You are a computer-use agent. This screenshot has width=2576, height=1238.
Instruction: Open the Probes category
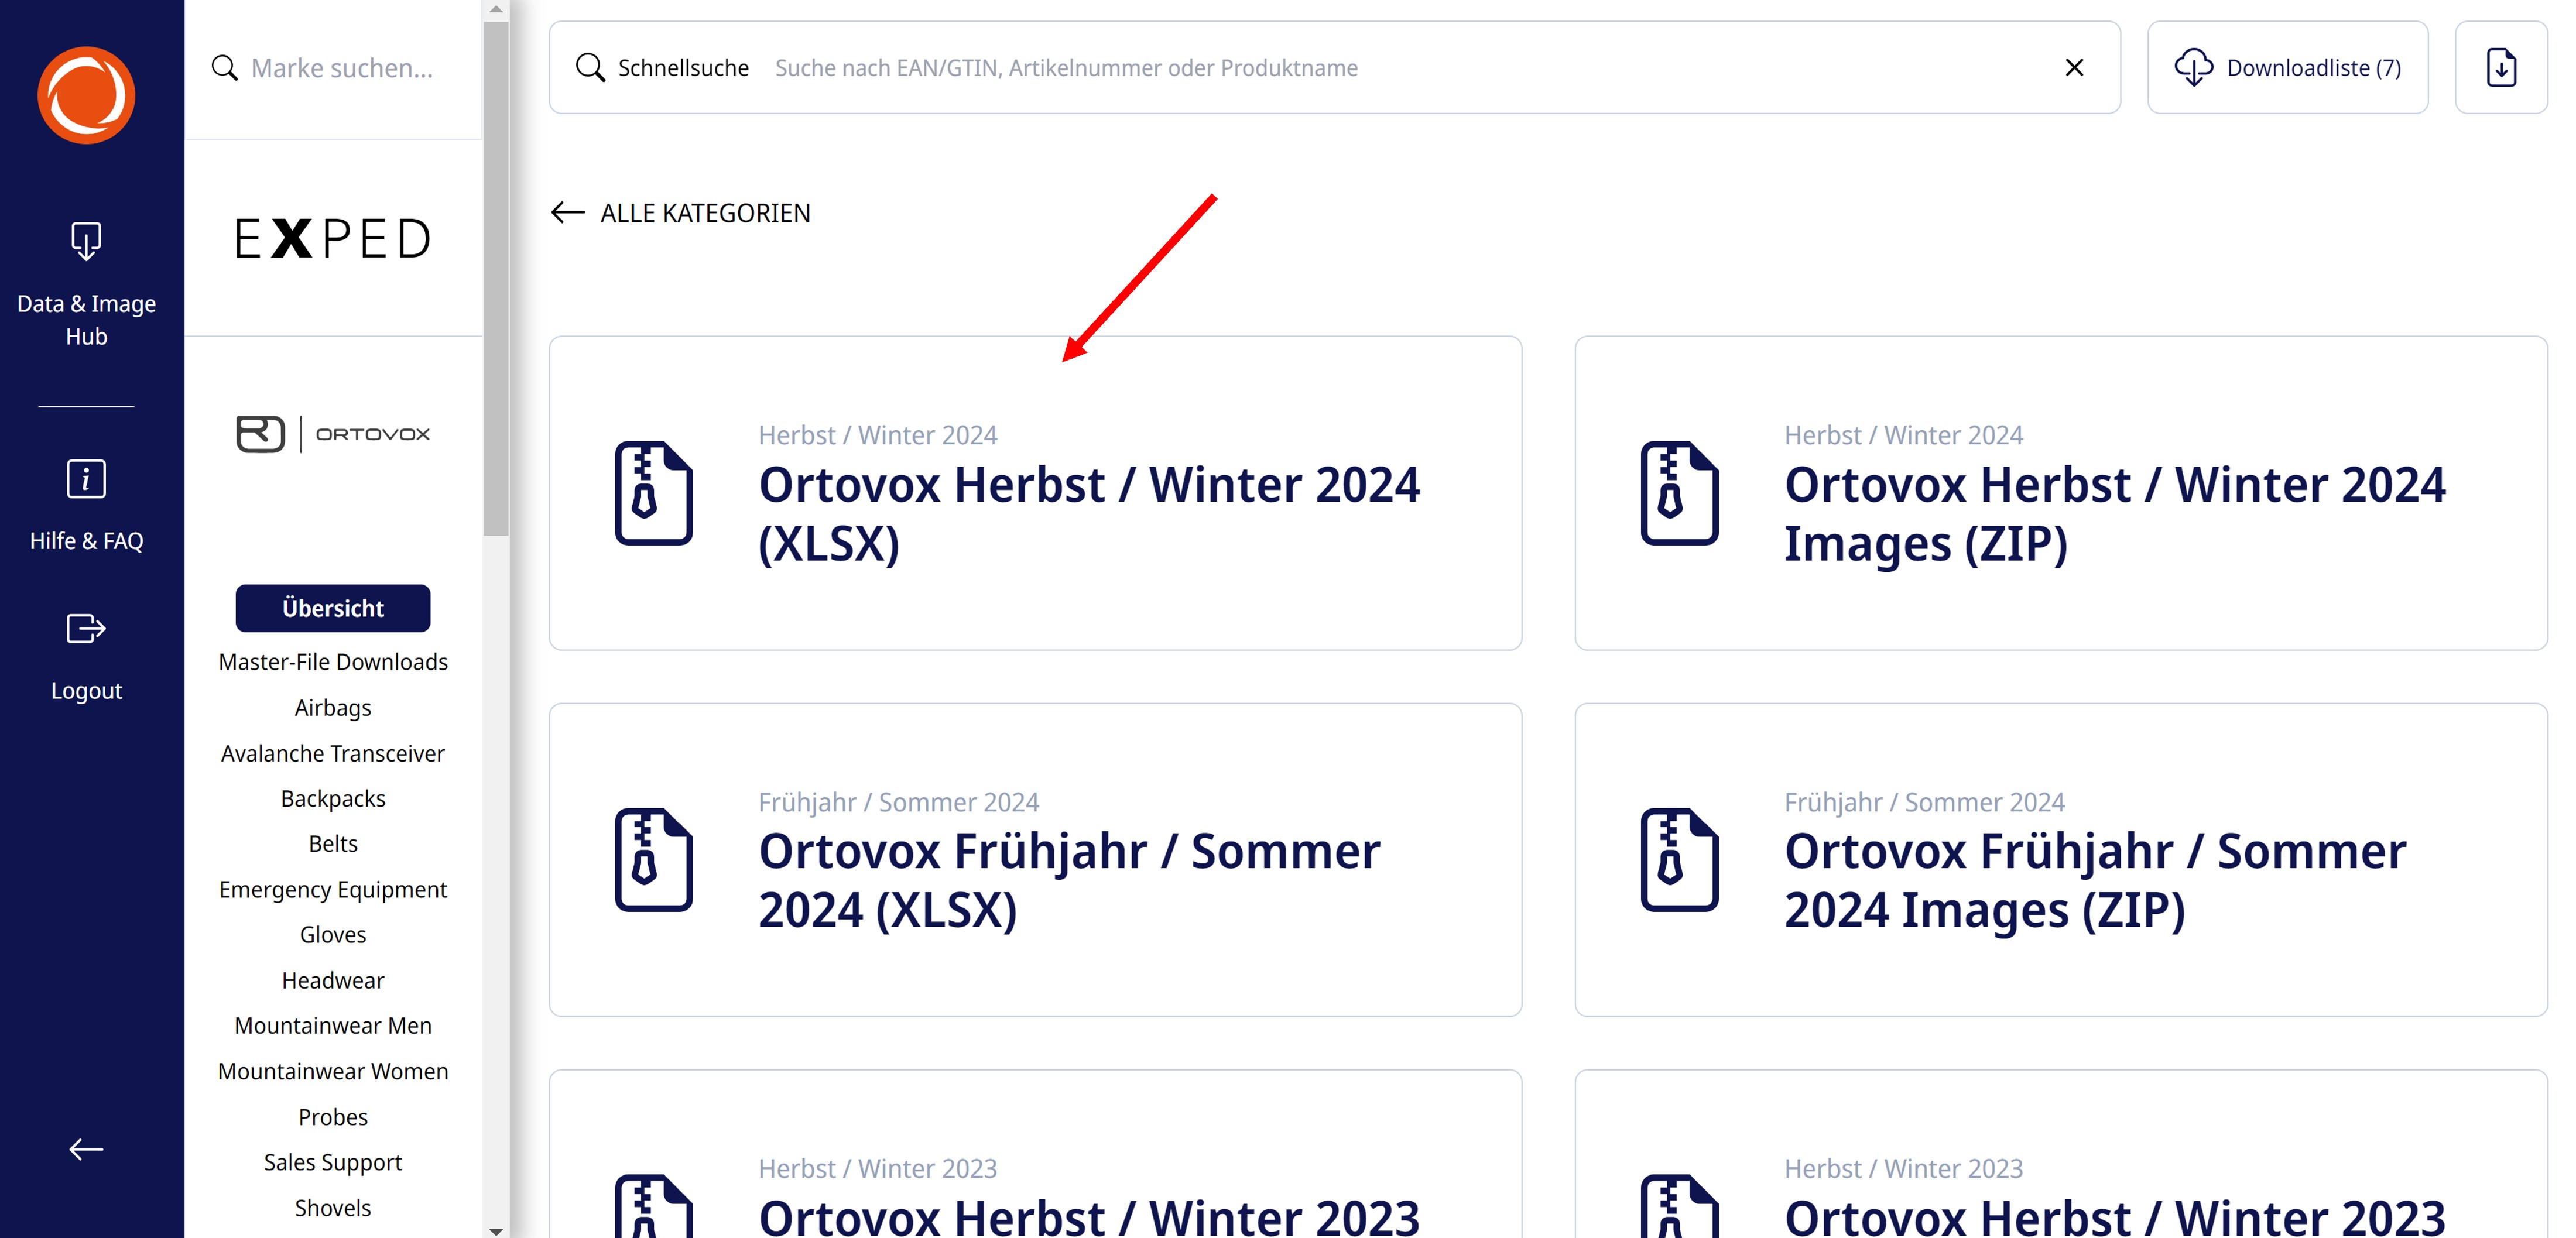pyautogui.click(x=333, y=1117)
